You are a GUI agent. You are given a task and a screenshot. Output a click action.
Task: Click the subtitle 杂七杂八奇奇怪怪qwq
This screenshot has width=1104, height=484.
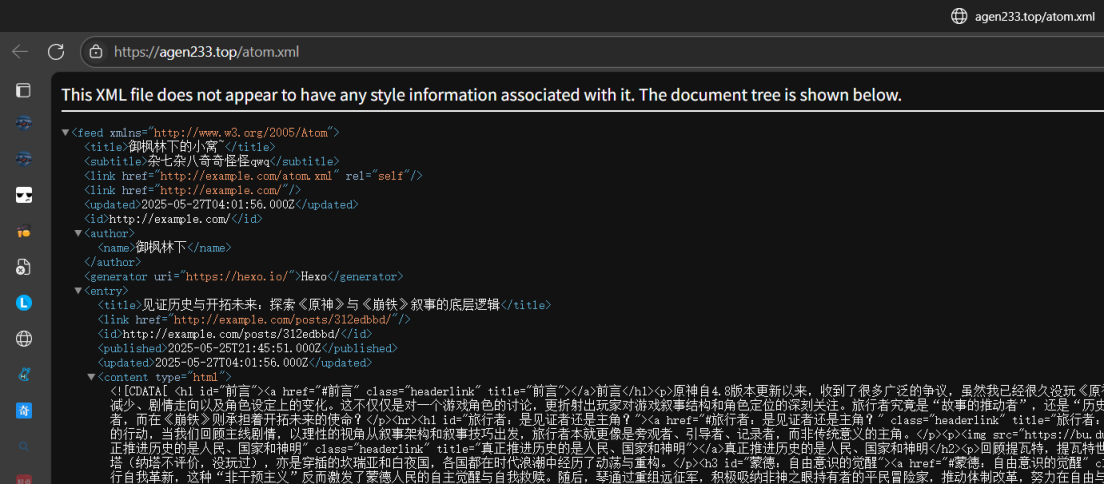click(208, 161)
